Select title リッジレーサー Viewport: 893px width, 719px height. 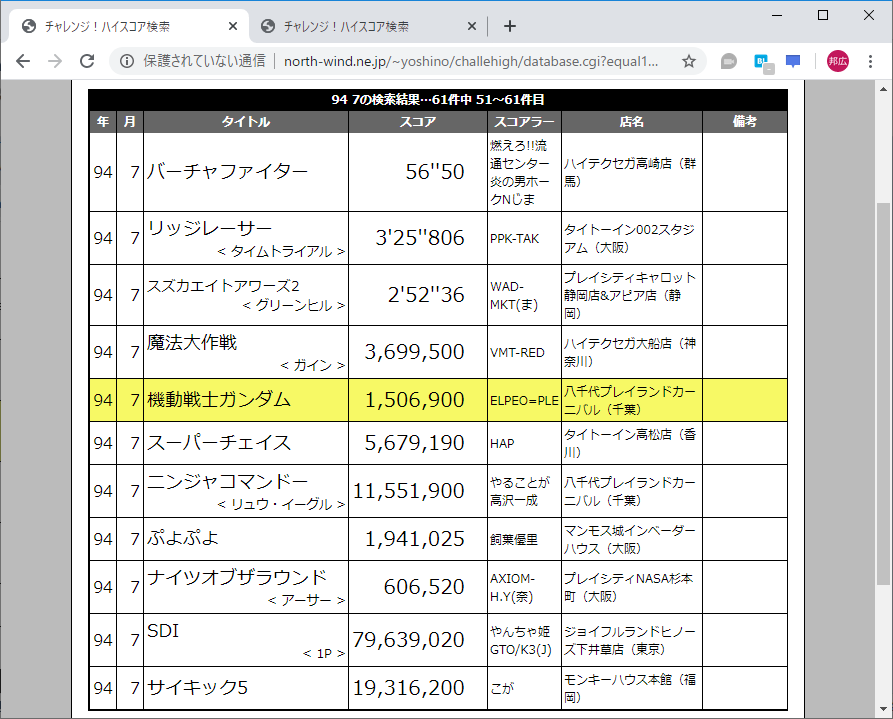click(x=210, y=228)
